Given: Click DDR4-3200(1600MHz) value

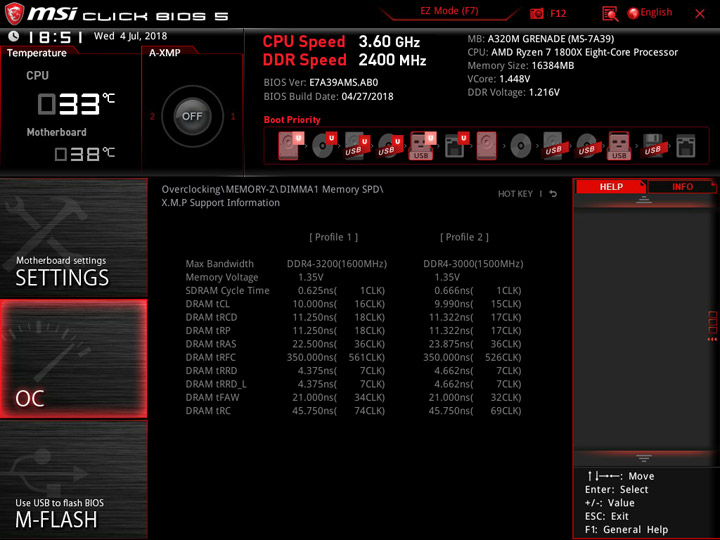Looking at the screenshot, I should click(337, 264).
